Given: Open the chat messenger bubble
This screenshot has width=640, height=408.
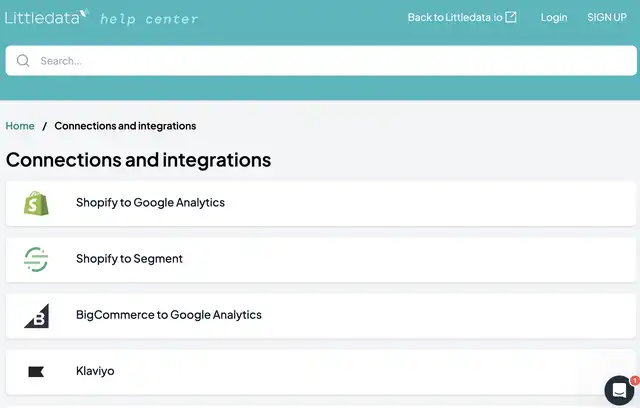Looking at the screenshot, I should pyautogui.click(x=619, y=390).
